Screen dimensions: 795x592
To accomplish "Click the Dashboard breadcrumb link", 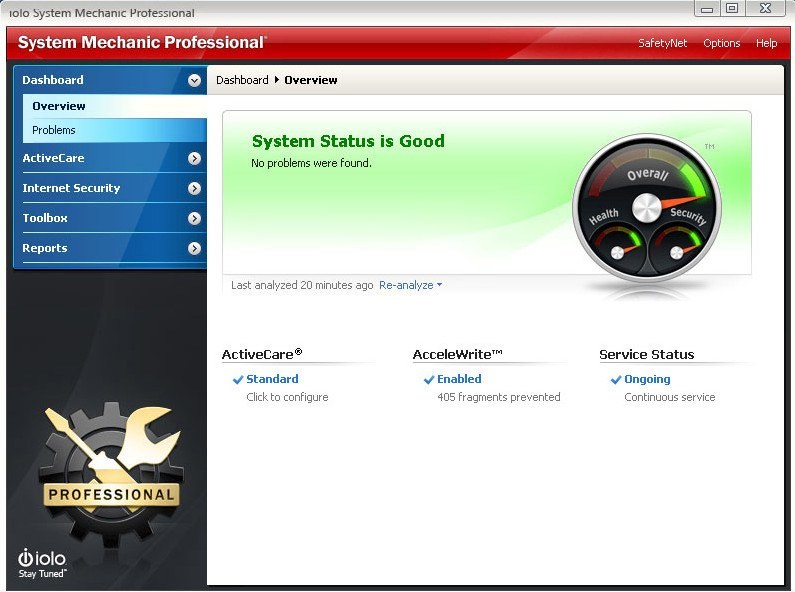I will coord(242,80).
